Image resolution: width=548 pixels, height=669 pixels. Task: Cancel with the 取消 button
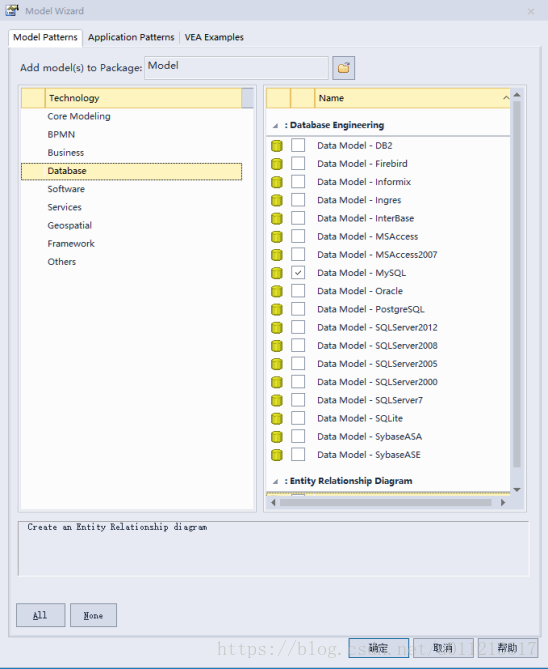pos(443,648)
